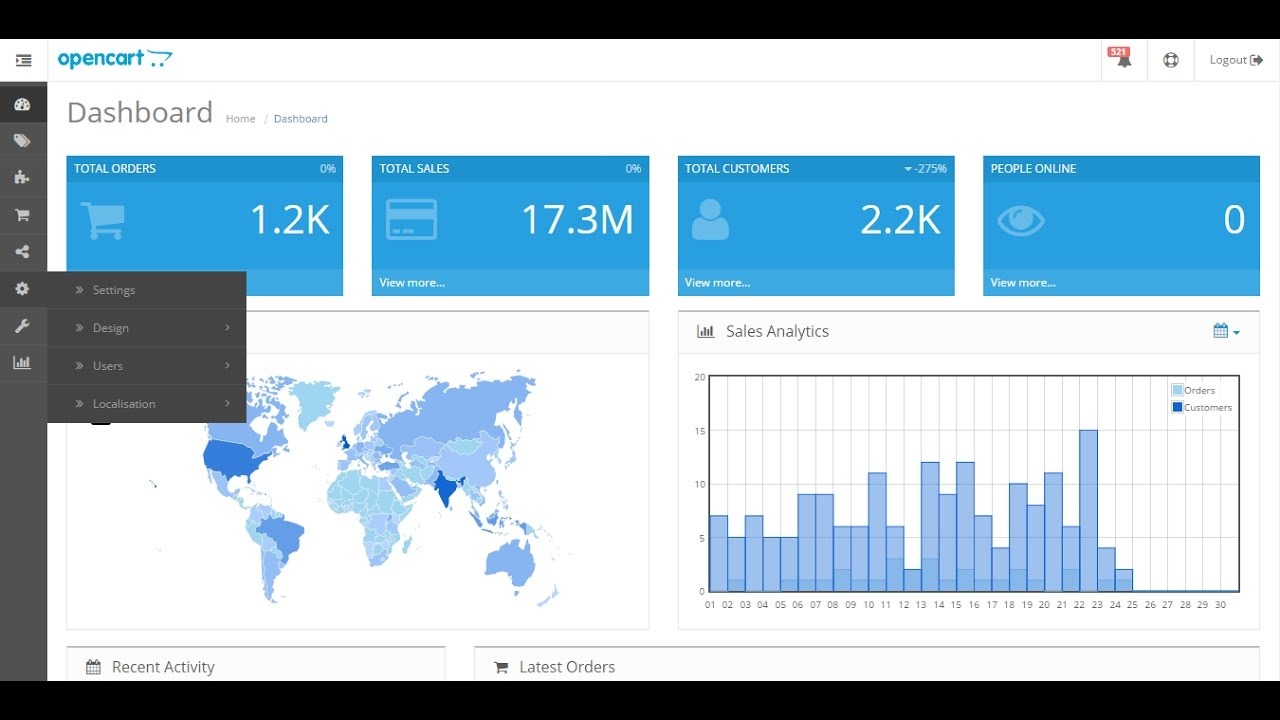Viewport: 1280px width, 720px height.
Task: Open the Dashboard sidebar icon
Action: coord(22,104)
